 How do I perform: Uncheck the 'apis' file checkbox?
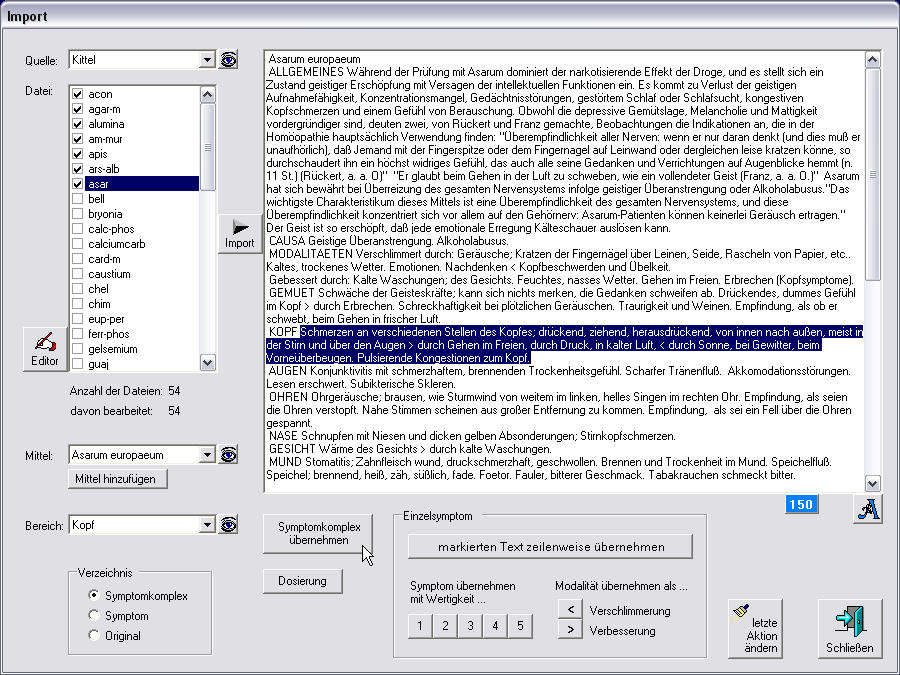click(78, 156)
